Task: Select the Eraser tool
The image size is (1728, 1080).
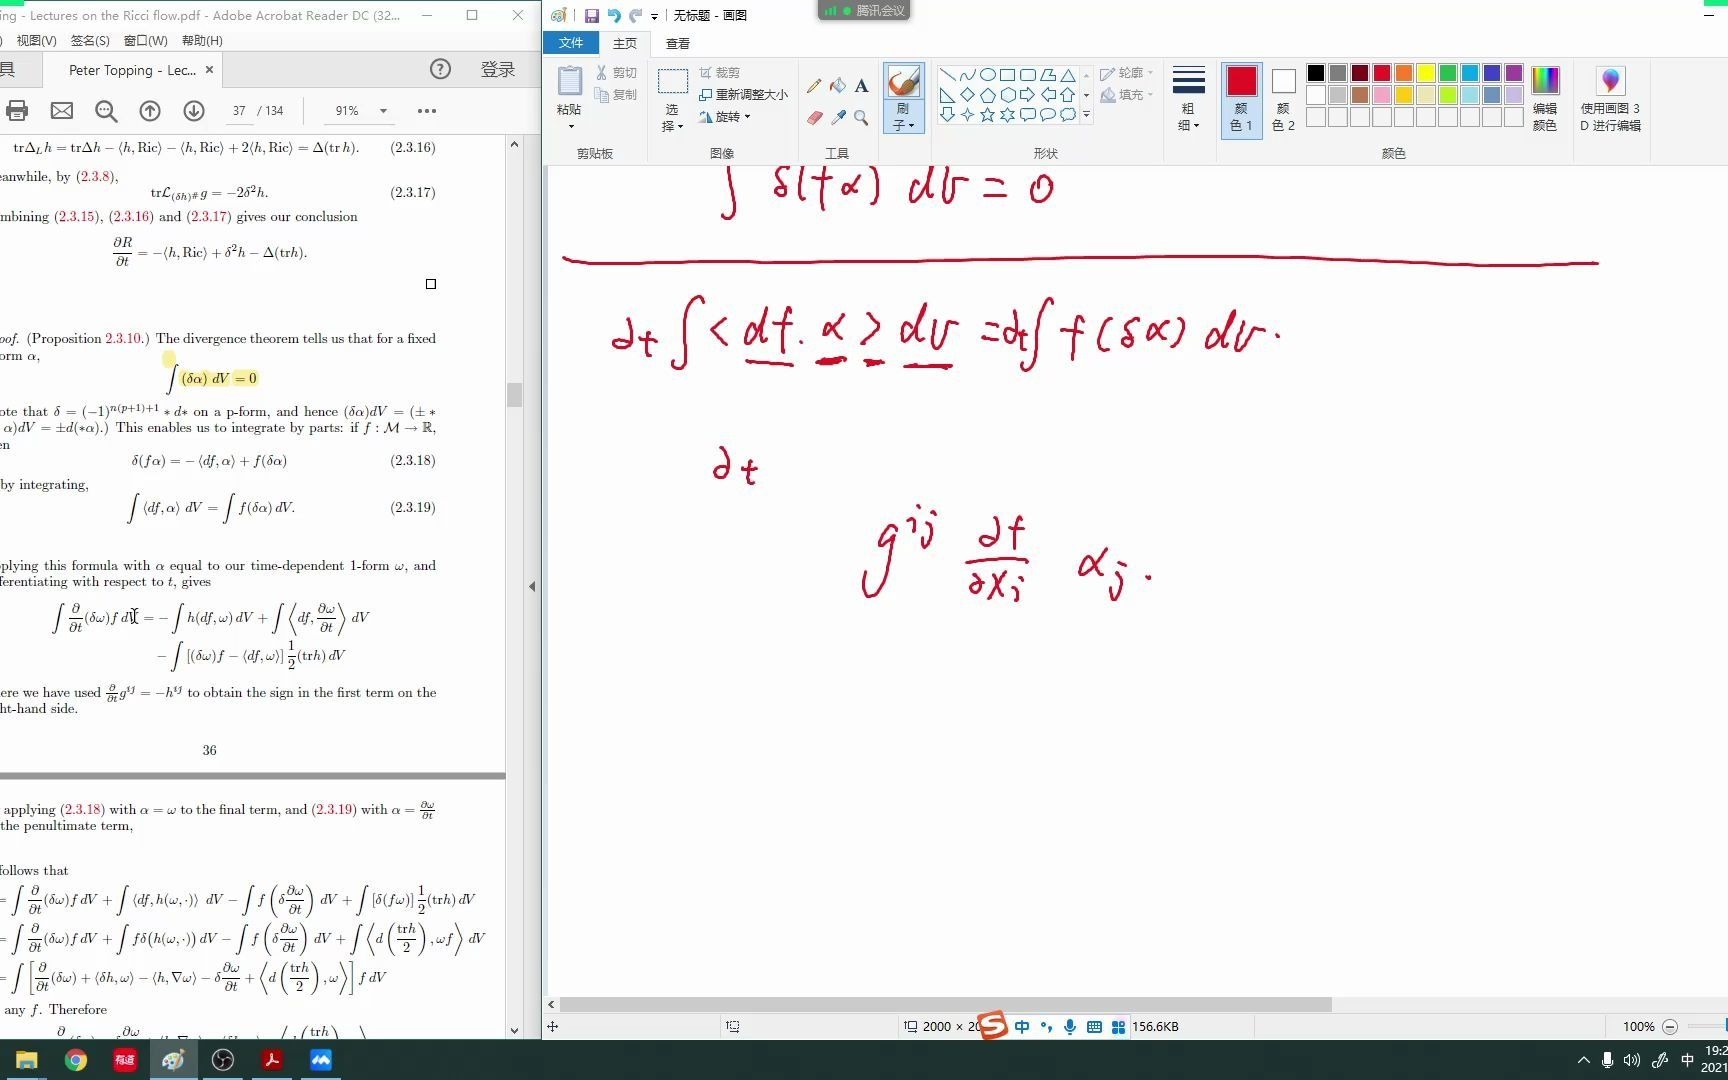Action: point(812,117)
